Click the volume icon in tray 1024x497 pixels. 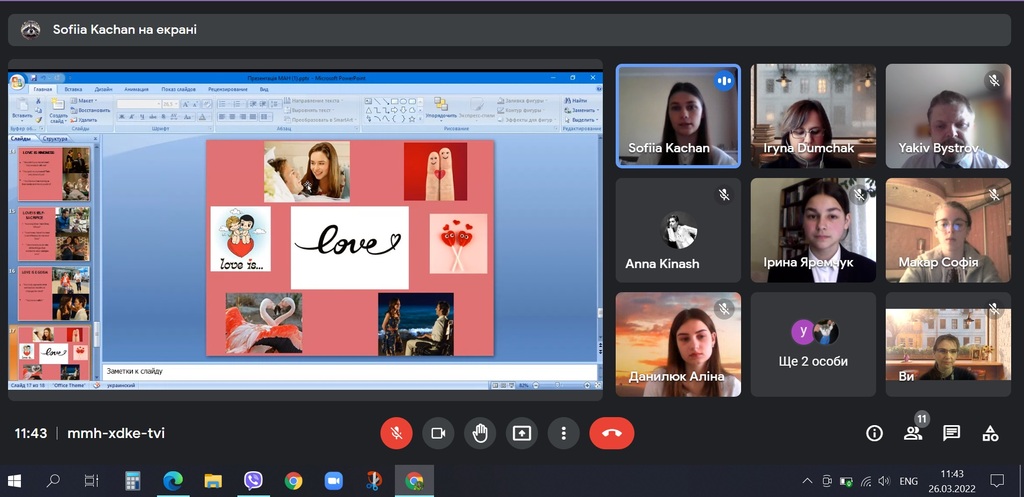(884, 481)
